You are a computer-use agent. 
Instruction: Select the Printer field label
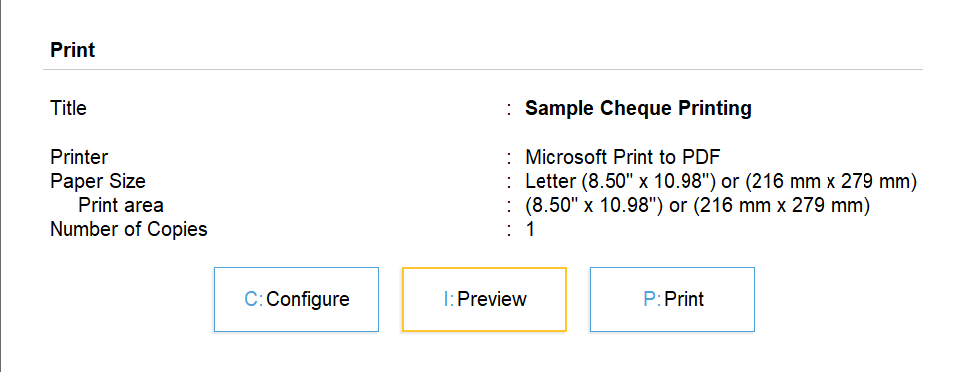point(79,157)
